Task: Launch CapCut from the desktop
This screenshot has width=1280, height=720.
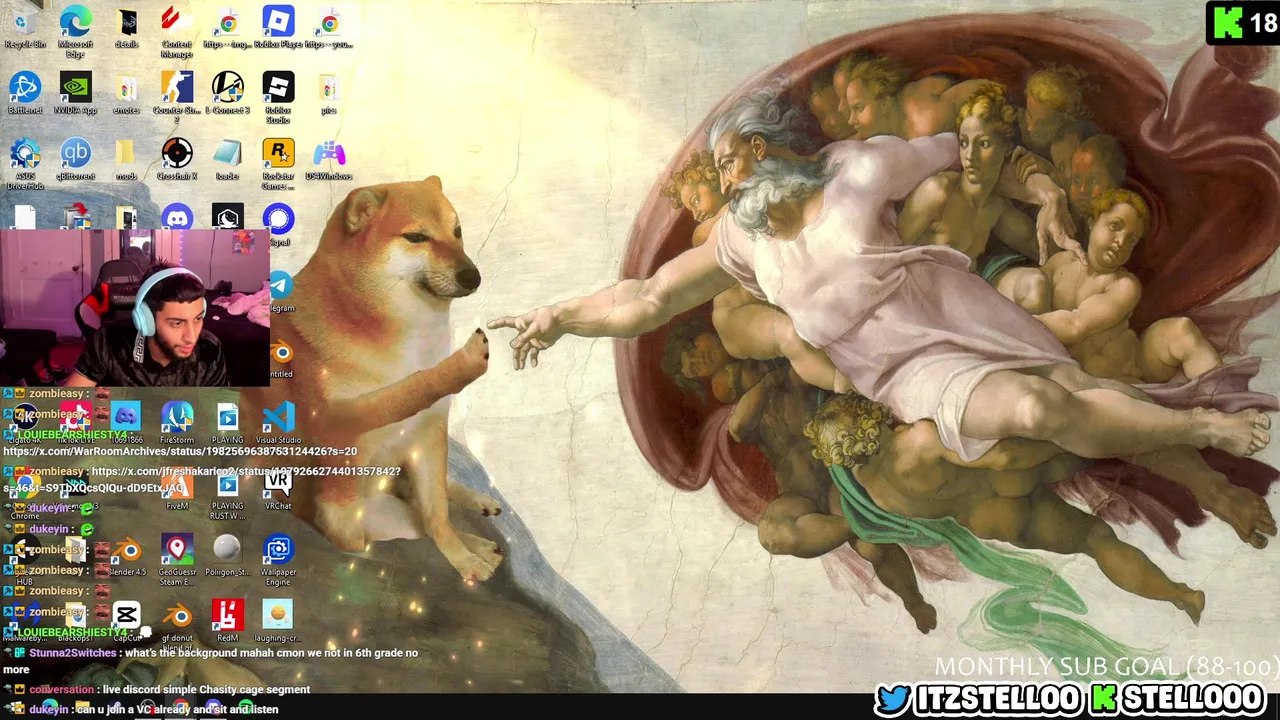Action: click(x=127, y=622)
